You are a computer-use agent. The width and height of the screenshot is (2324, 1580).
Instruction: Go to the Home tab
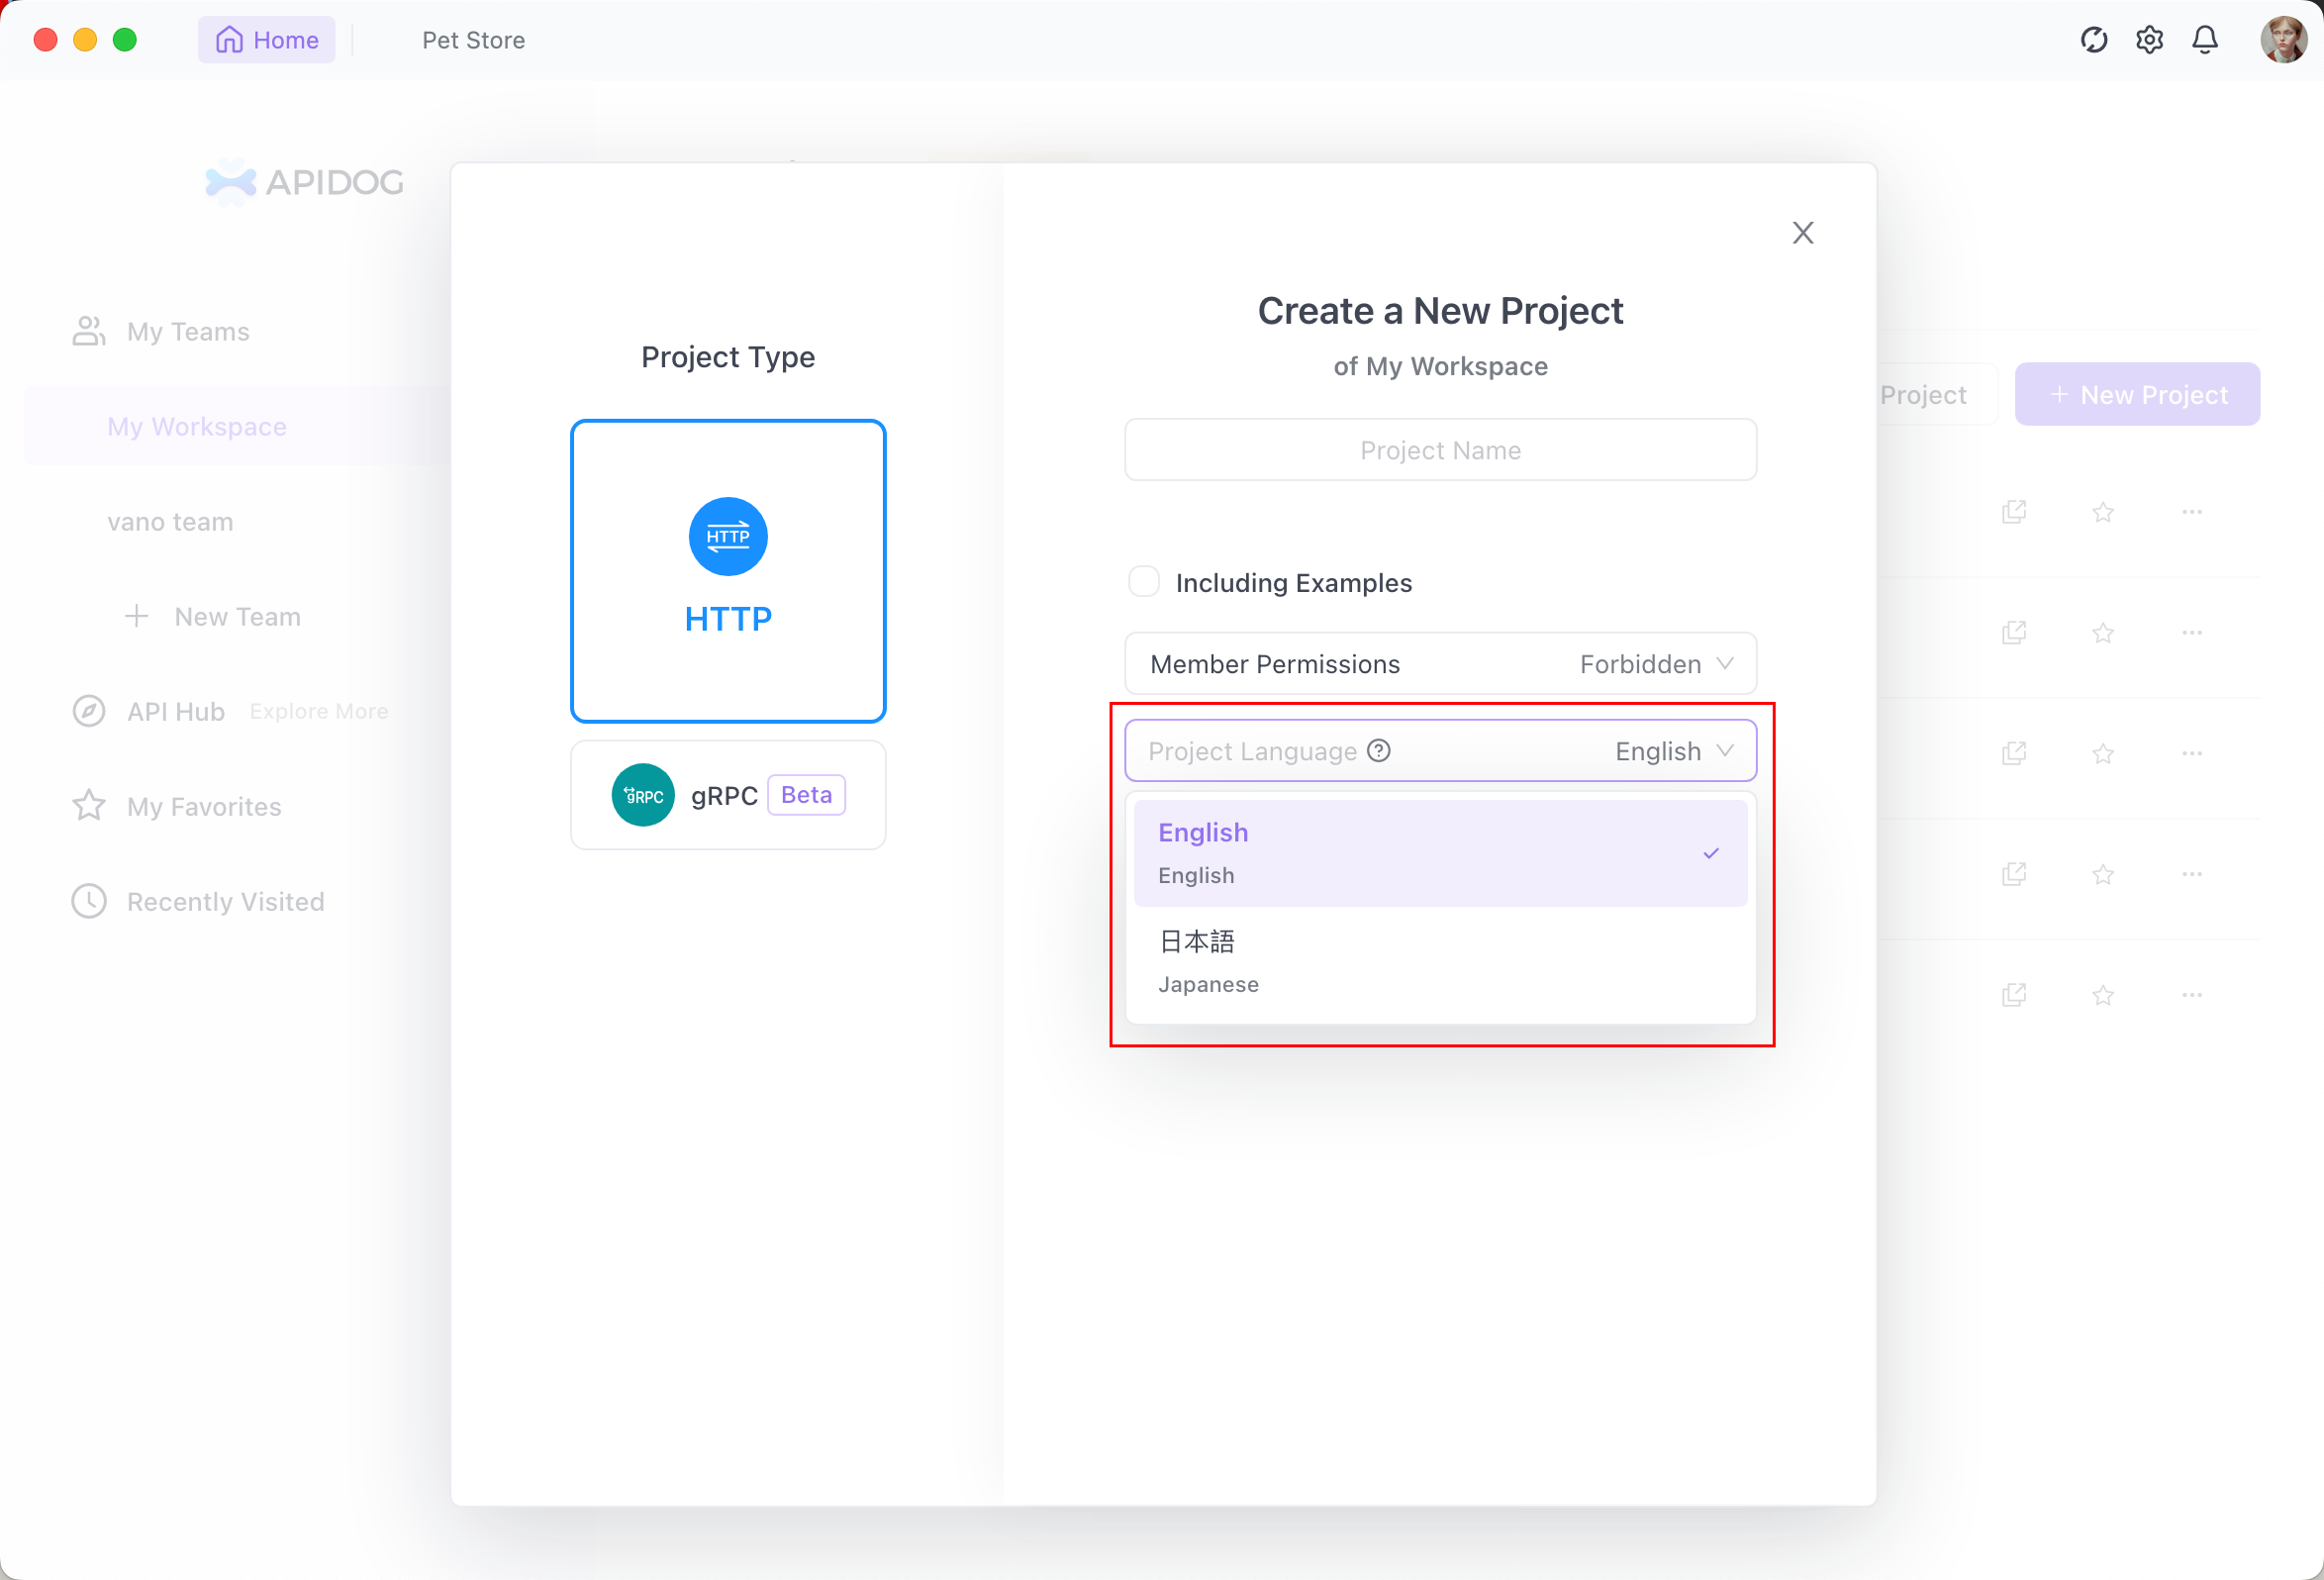(x=267, y=40)
